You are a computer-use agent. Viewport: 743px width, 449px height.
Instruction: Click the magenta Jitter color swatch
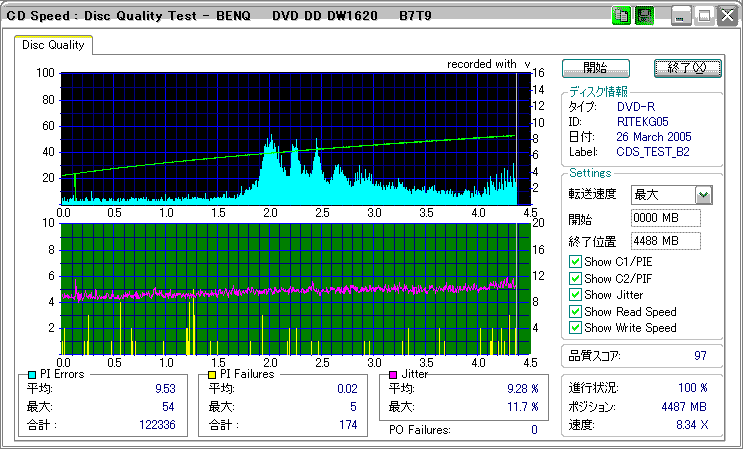pyautogui.click(x=393, y=375)
